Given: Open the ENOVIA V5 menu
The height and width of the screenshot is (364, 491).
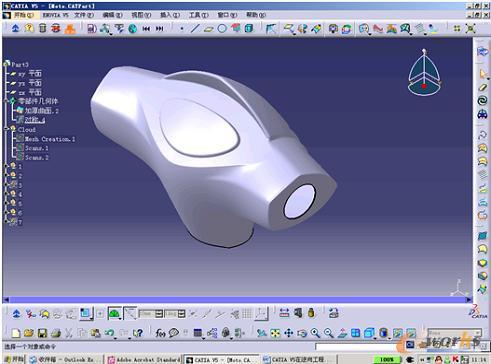Looking at the screenshot, I should (x=56, y=15).
